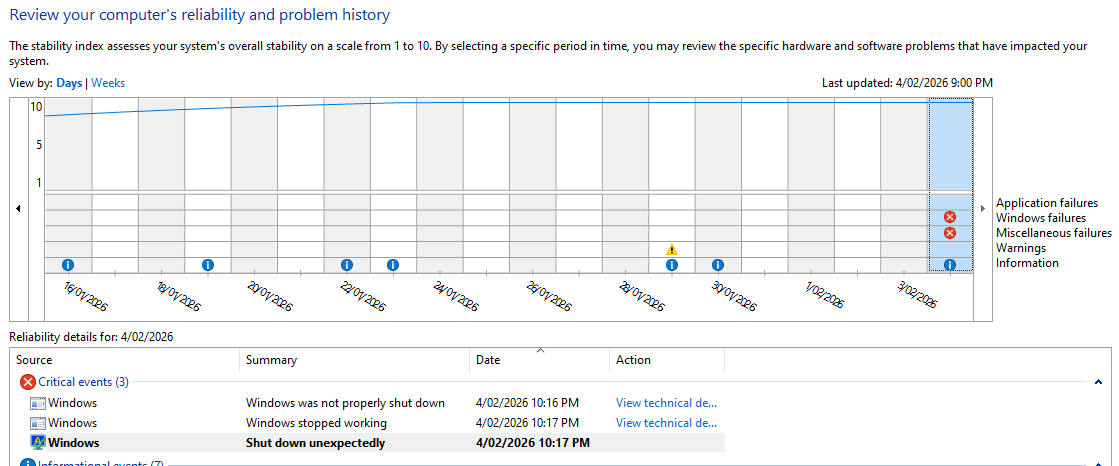Click the 24/01/2026 date label on axis
The width and height of the screenshot is (1119, 466).
click(x=456, y=296)
